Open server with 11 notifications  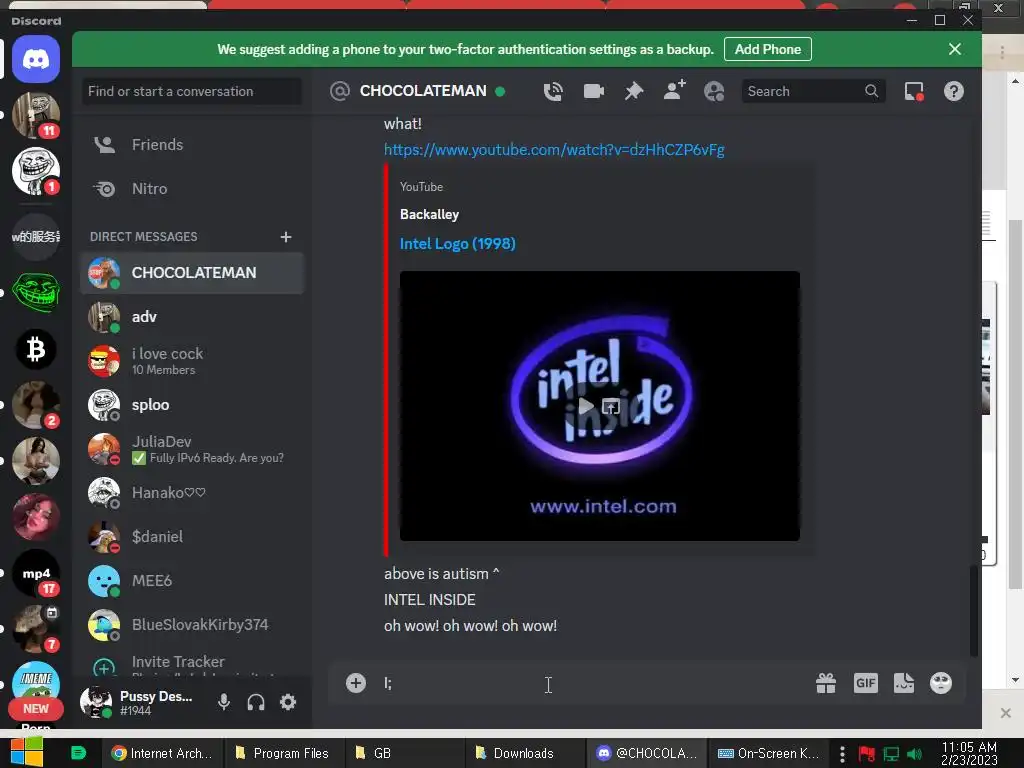pos(36,116)
